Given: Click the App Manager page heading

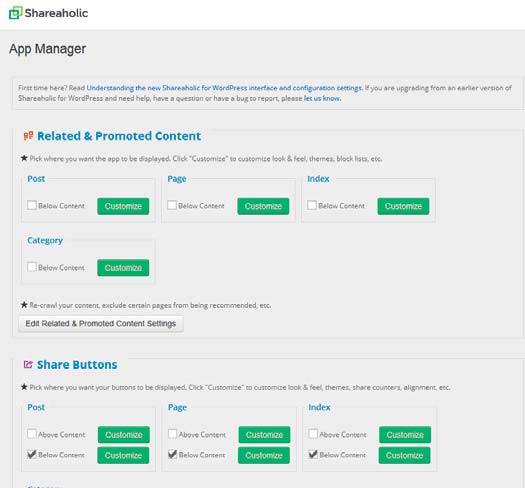Looking at the screenshot, I should pyautogui.click(x=48, y=49).
